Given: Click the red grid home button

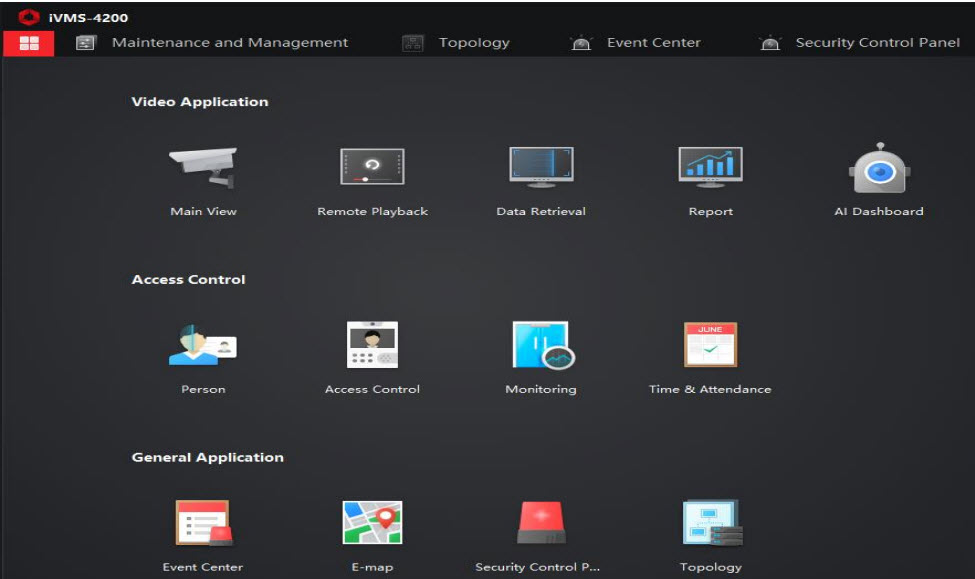Looking at the screenshot, I should tap(29, 43).
